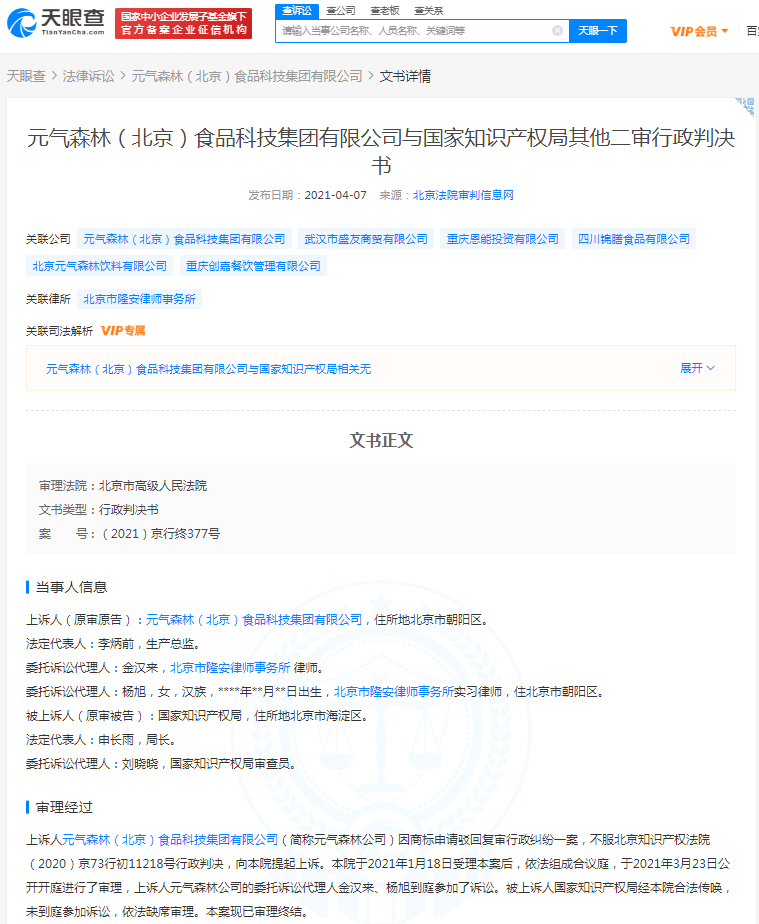Open related company 重庆创嘉餐饮管理有限公司
759x924 pixels.
(253, 266)
